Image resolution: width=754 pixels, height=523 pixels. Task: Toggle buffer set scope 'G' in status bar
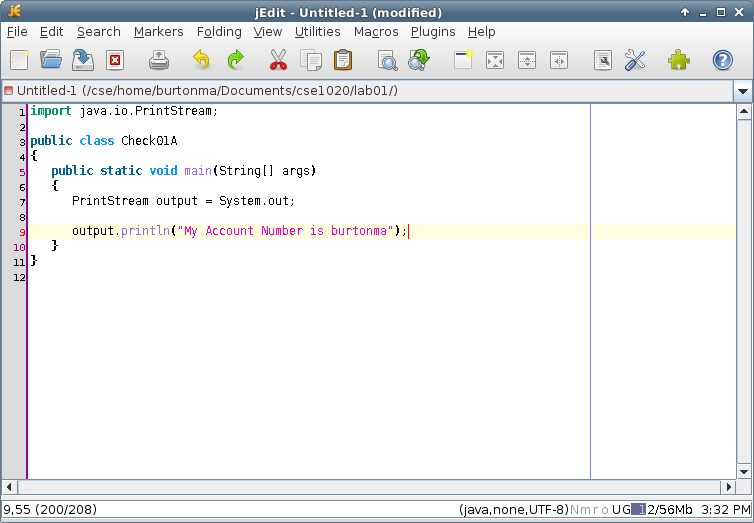(626, 510)
